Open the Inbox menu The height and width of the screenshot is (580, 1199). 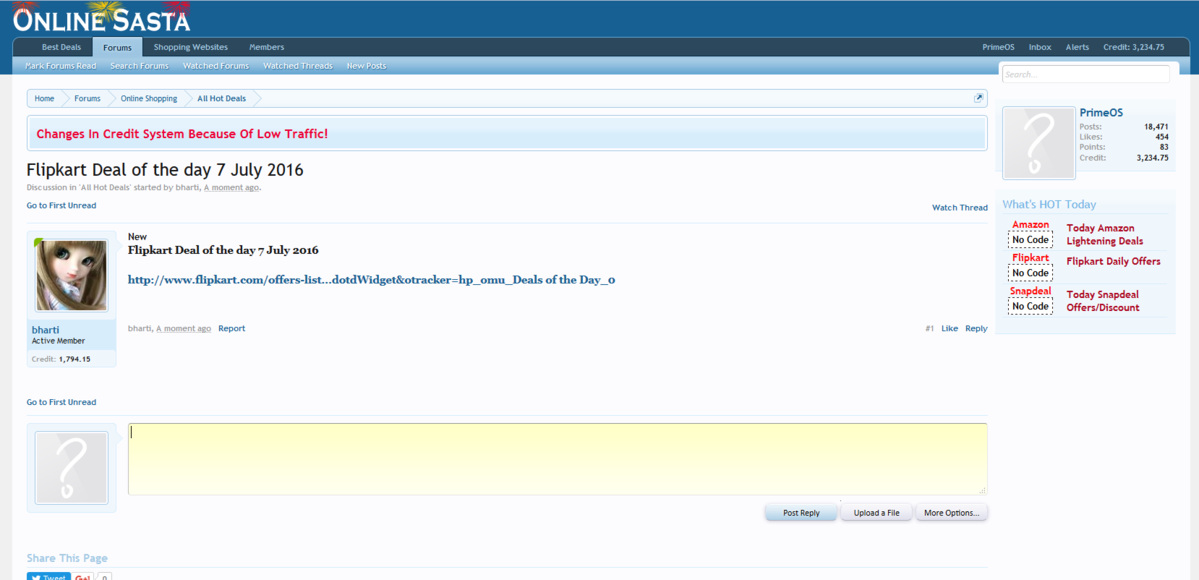coord(1040,47)
